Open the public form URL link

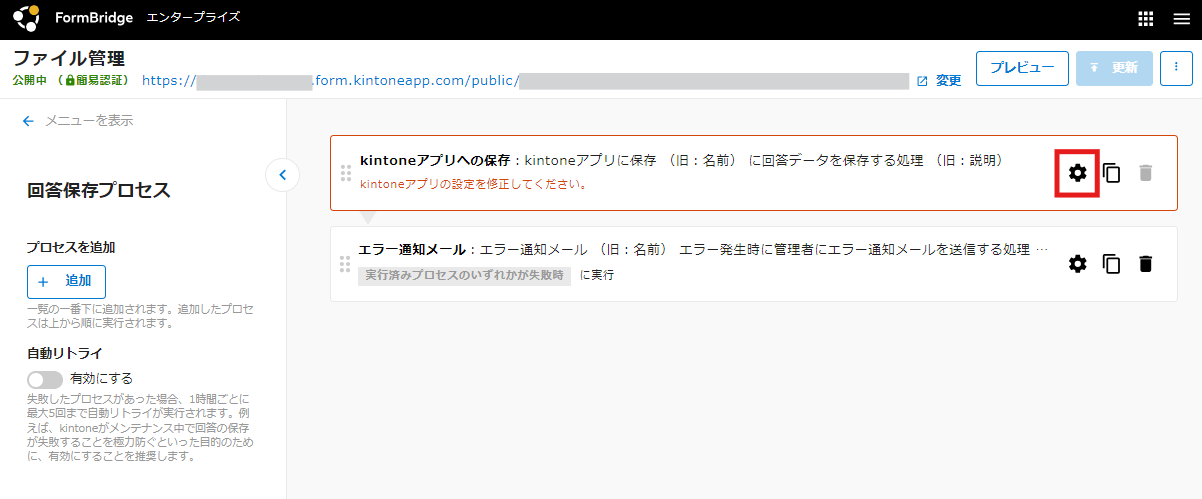[x=525, y=80]
